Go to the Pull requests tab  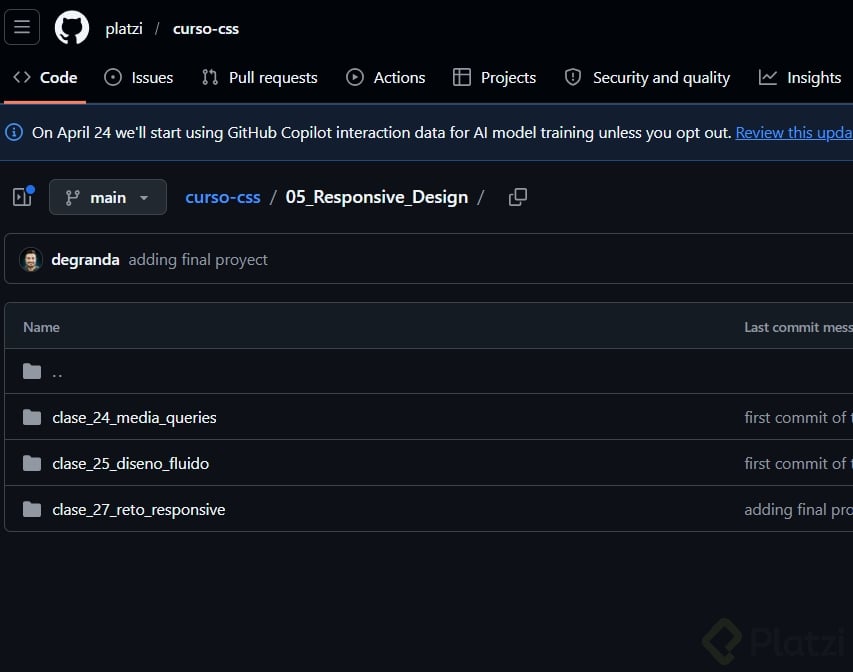(x=259, y=78)
